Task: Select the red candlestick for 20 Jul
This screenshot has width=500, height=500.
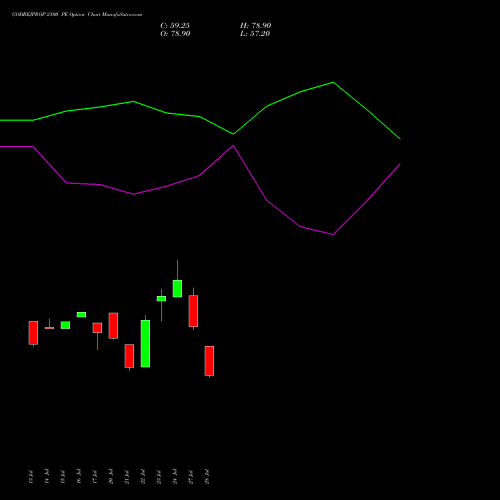Action: pyautogui.click(x=113, y=326)
